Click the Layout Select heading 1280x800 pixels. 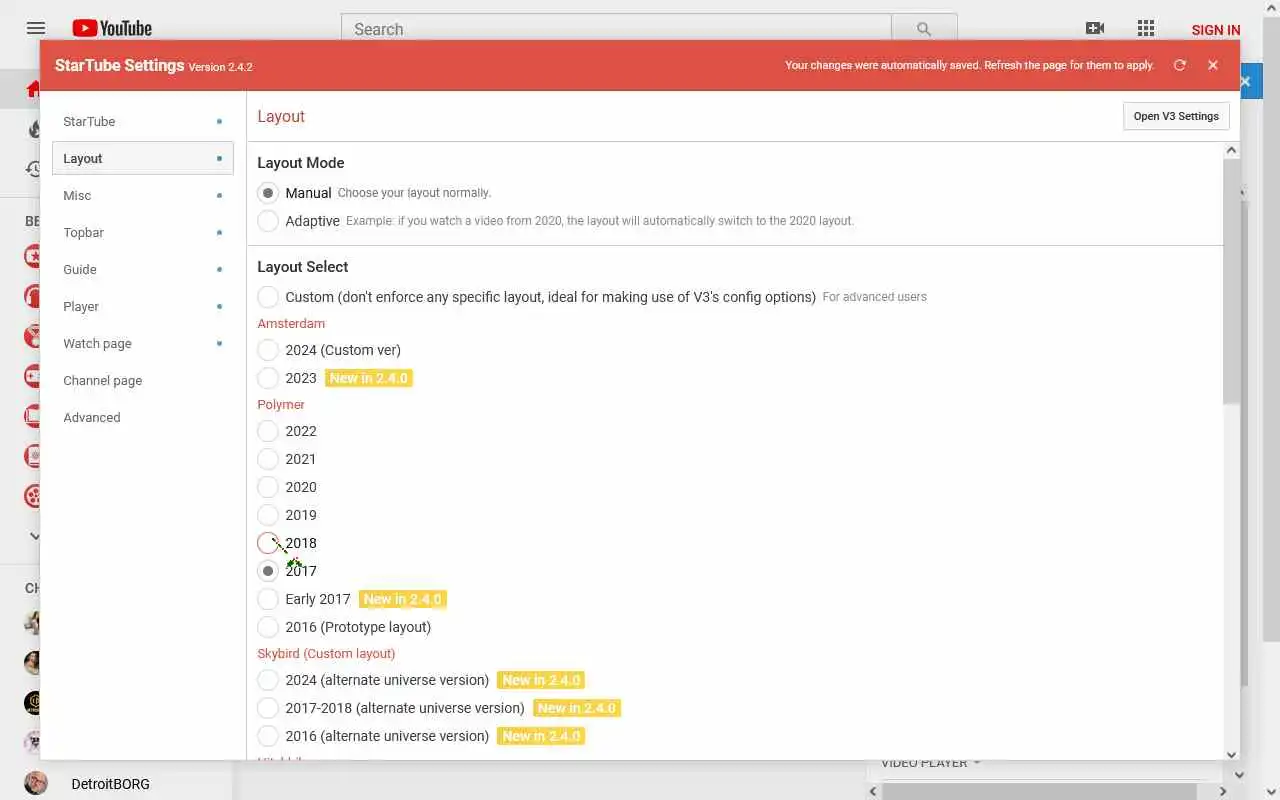pyautogui.click(x=303, y=267)
